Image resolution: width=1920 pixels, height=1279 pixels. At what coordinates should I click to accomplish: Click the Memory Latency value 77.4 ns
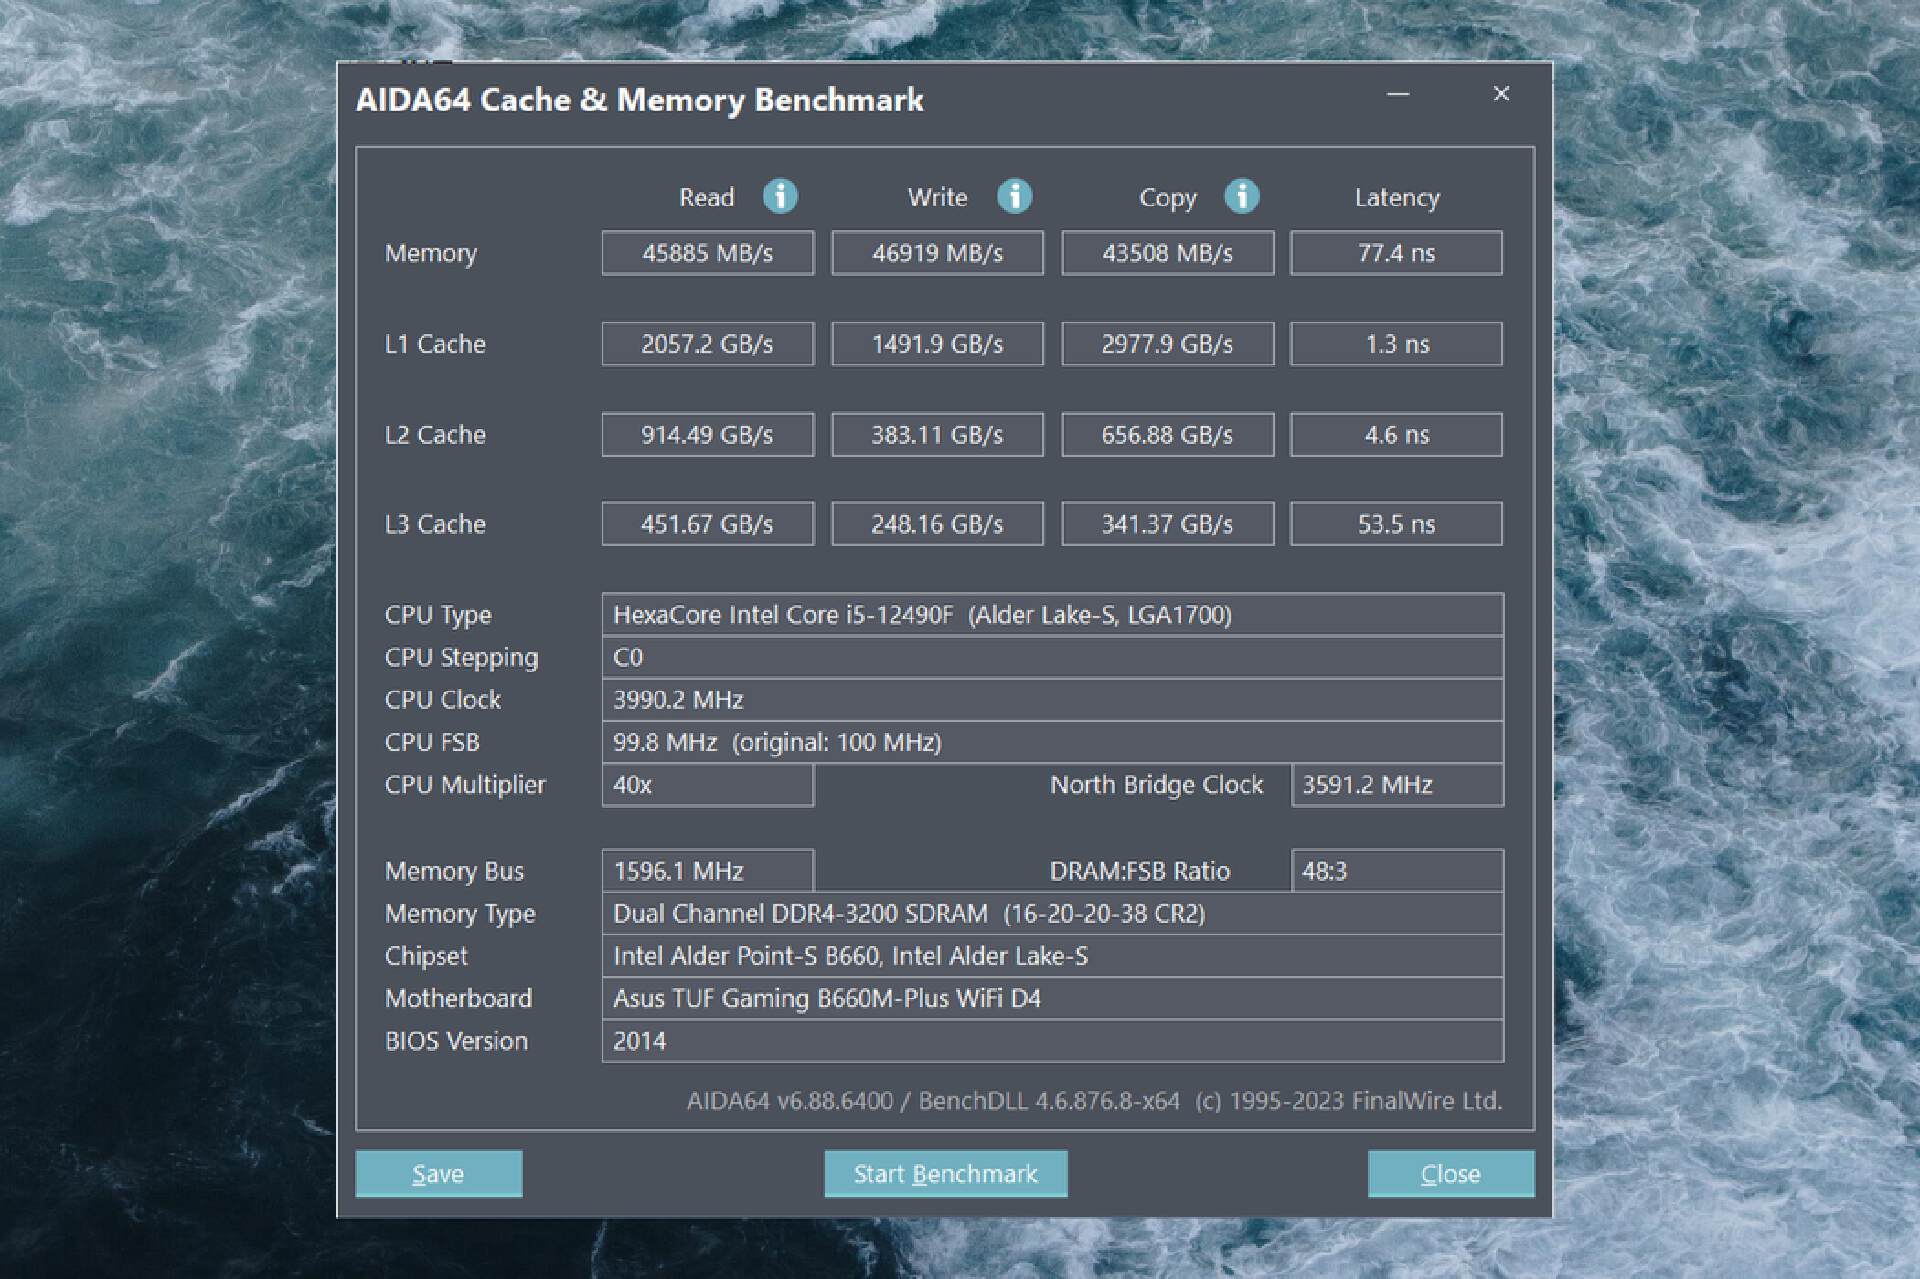point(1396,253)
